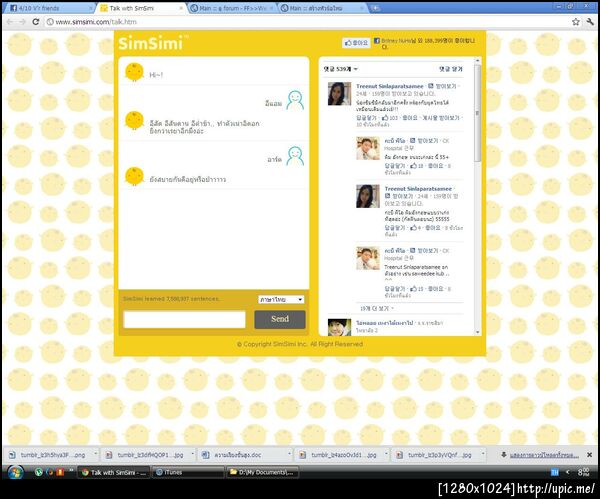Click the bottom commenter profile photo

339,328
